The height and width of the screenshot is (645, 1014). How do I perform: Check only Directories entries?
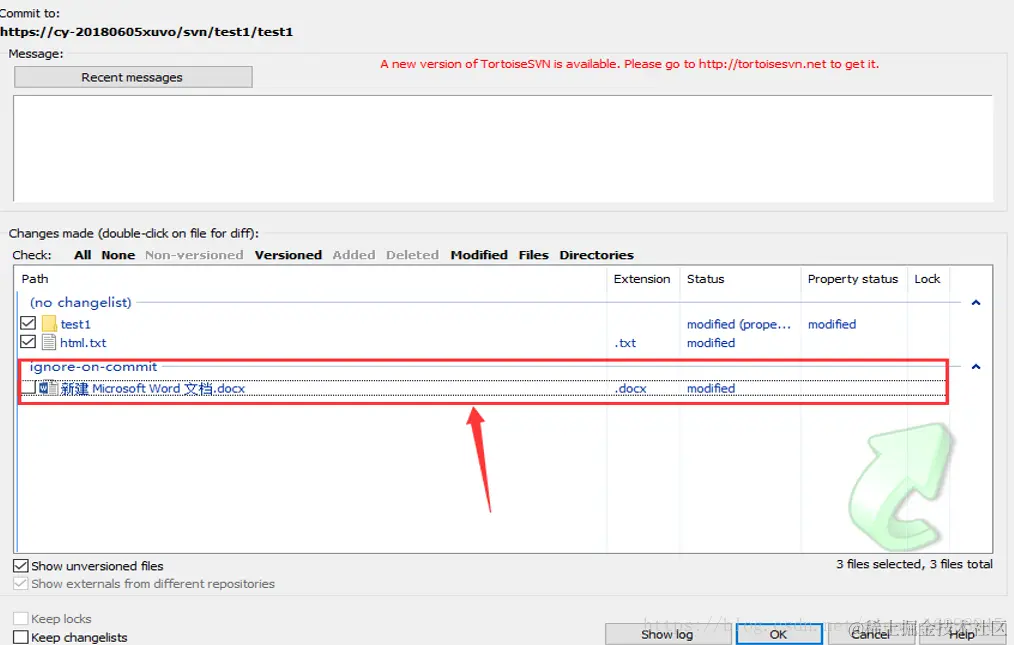pyautogui.click(x=597, y=255)
